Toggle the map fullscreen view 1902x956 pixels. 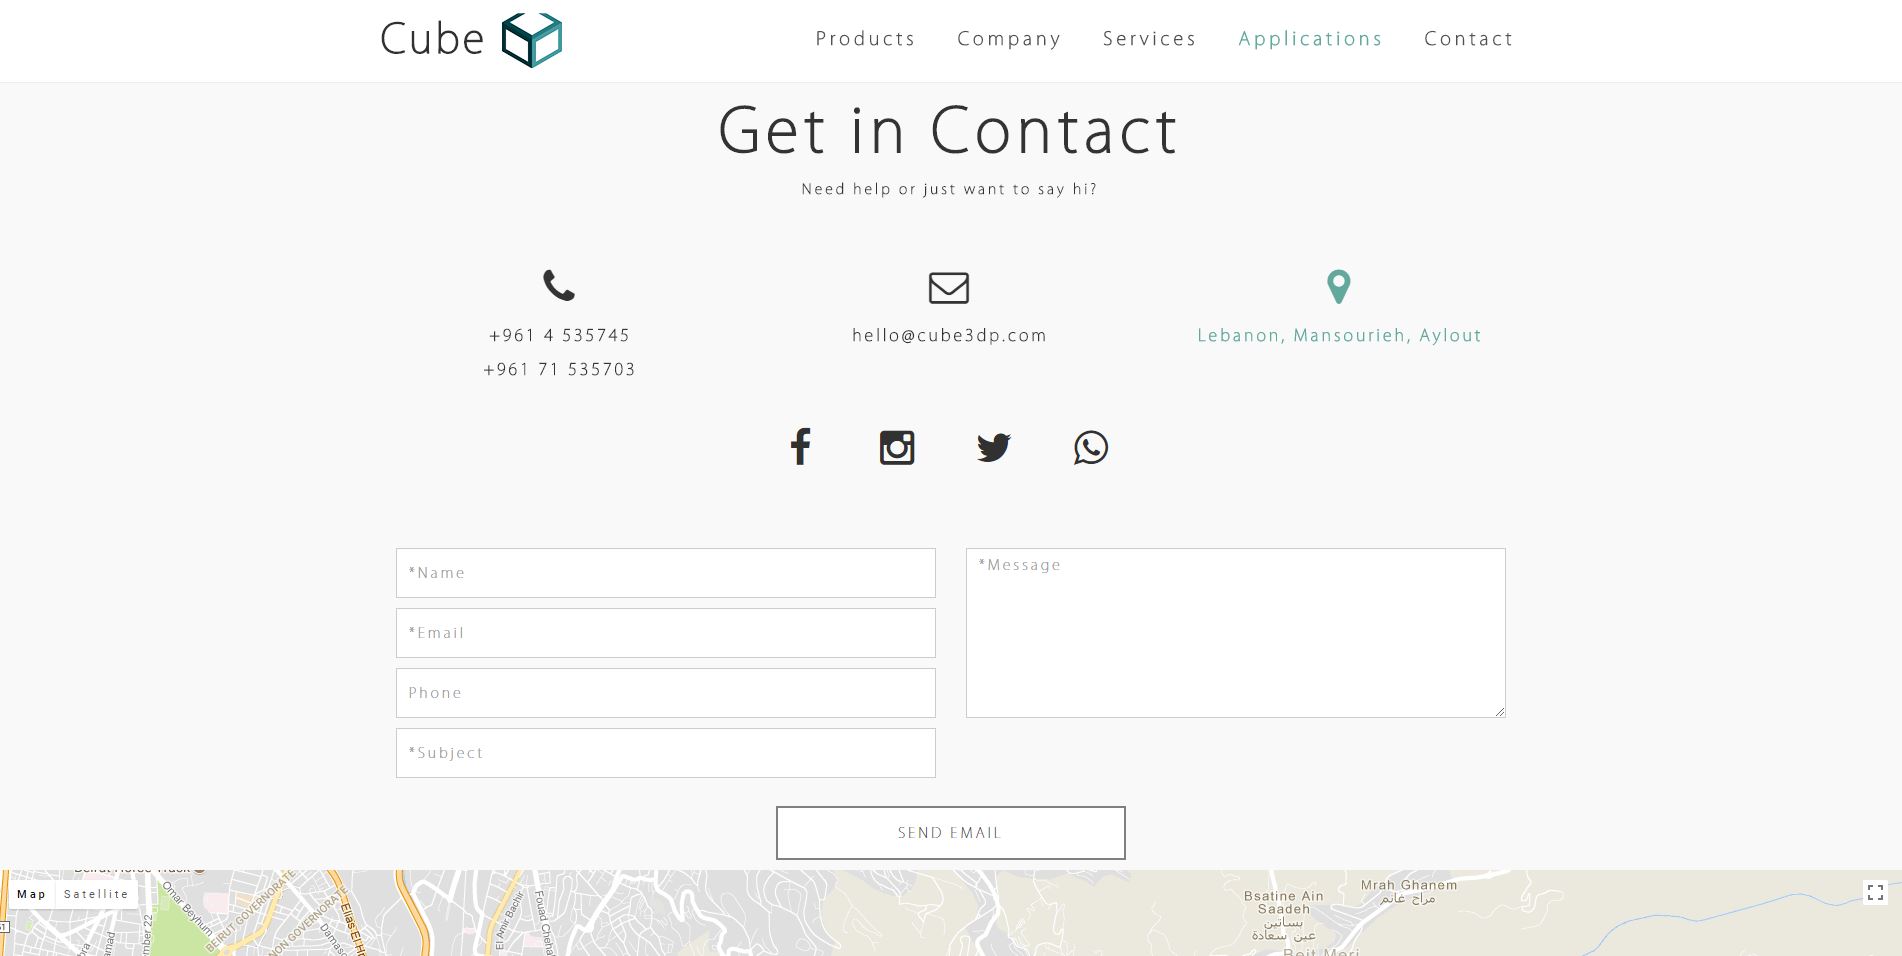(x=1876, y=892)
